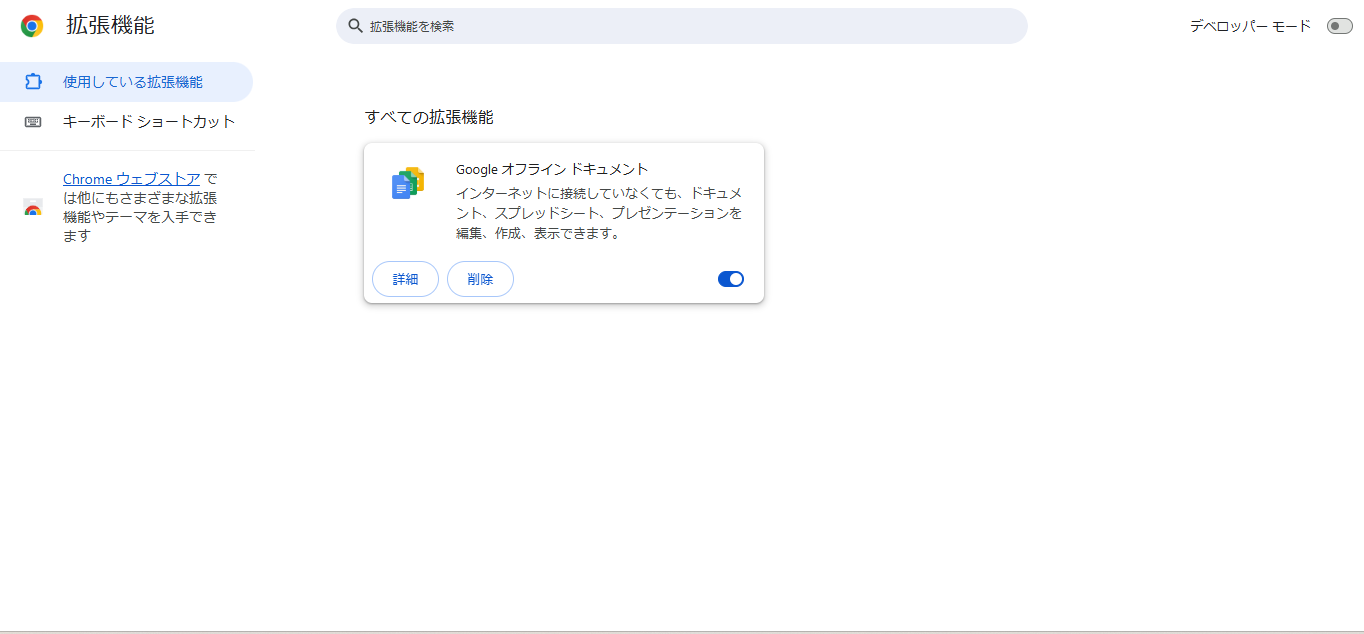The image size is (1364, 634).
Task: Select キーボード ショートカット in the sidebar
Action: 149,122
